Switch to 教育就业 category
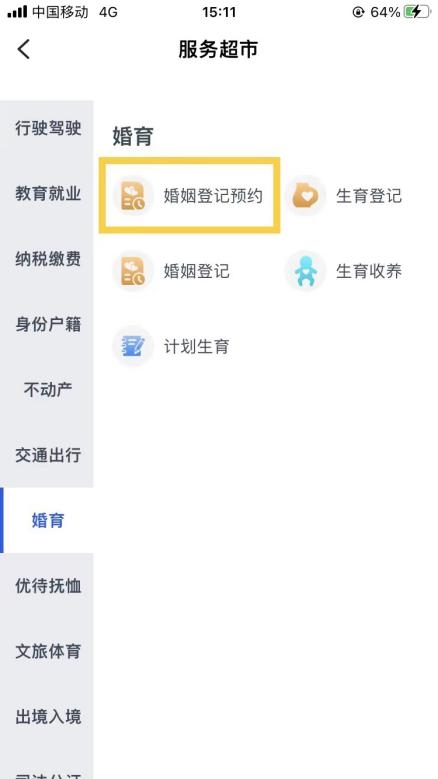438x779 pixels. pyautogui.click(x=48, y=194)
